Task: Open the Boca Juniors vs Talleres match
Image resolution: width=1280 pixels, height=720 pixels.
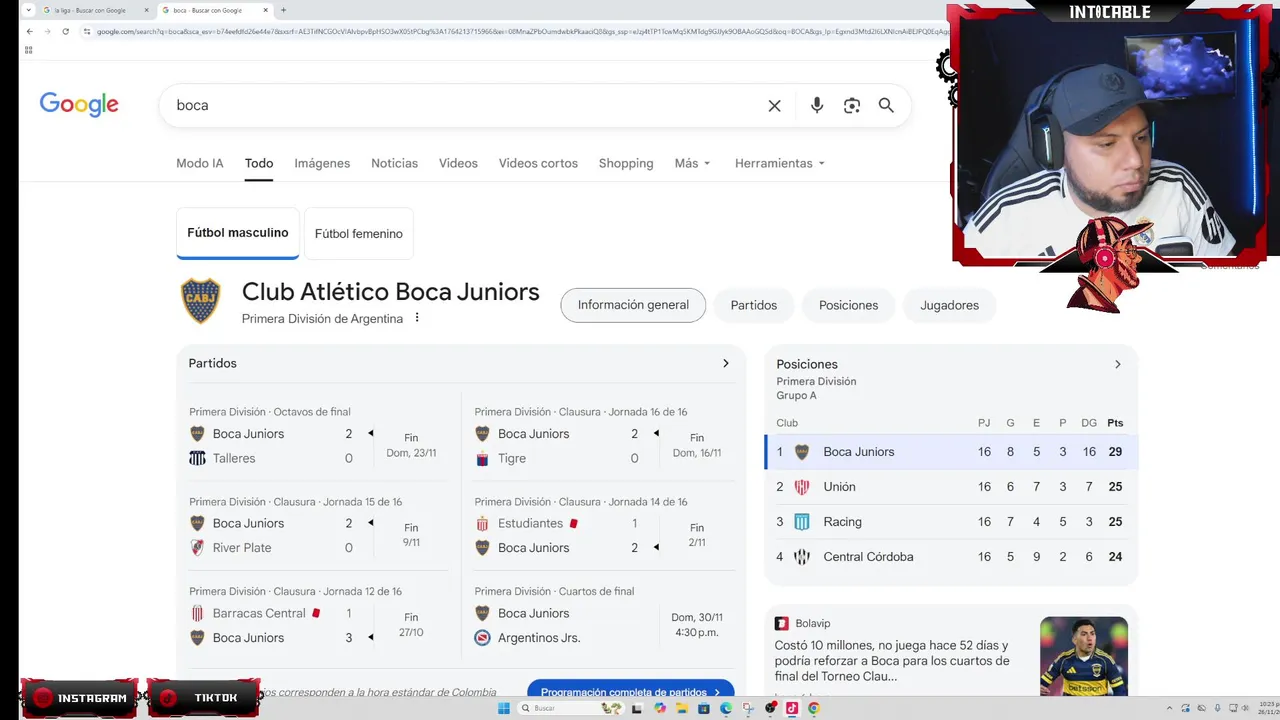Action: [319, 438]
